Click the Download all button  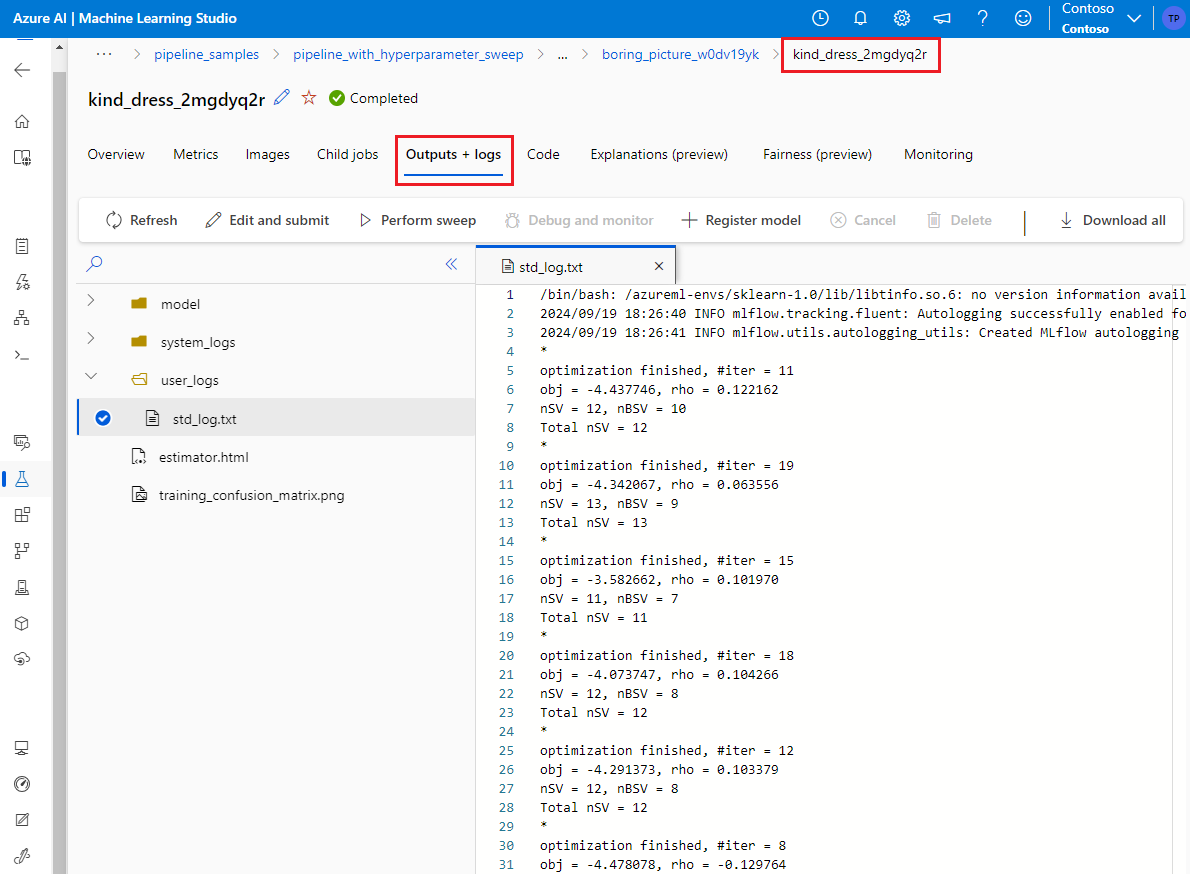point(1112,220)
